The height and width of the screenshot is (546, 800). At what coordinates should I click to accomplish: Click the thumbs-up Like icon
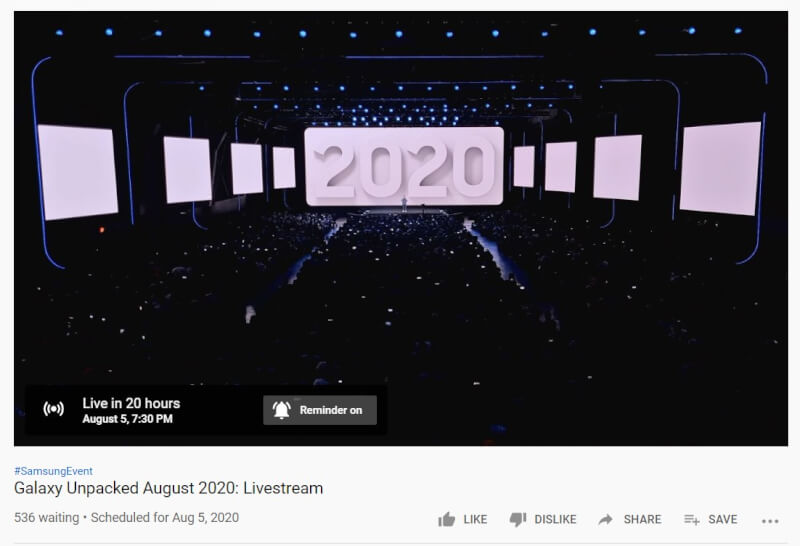tap(446, 519)
